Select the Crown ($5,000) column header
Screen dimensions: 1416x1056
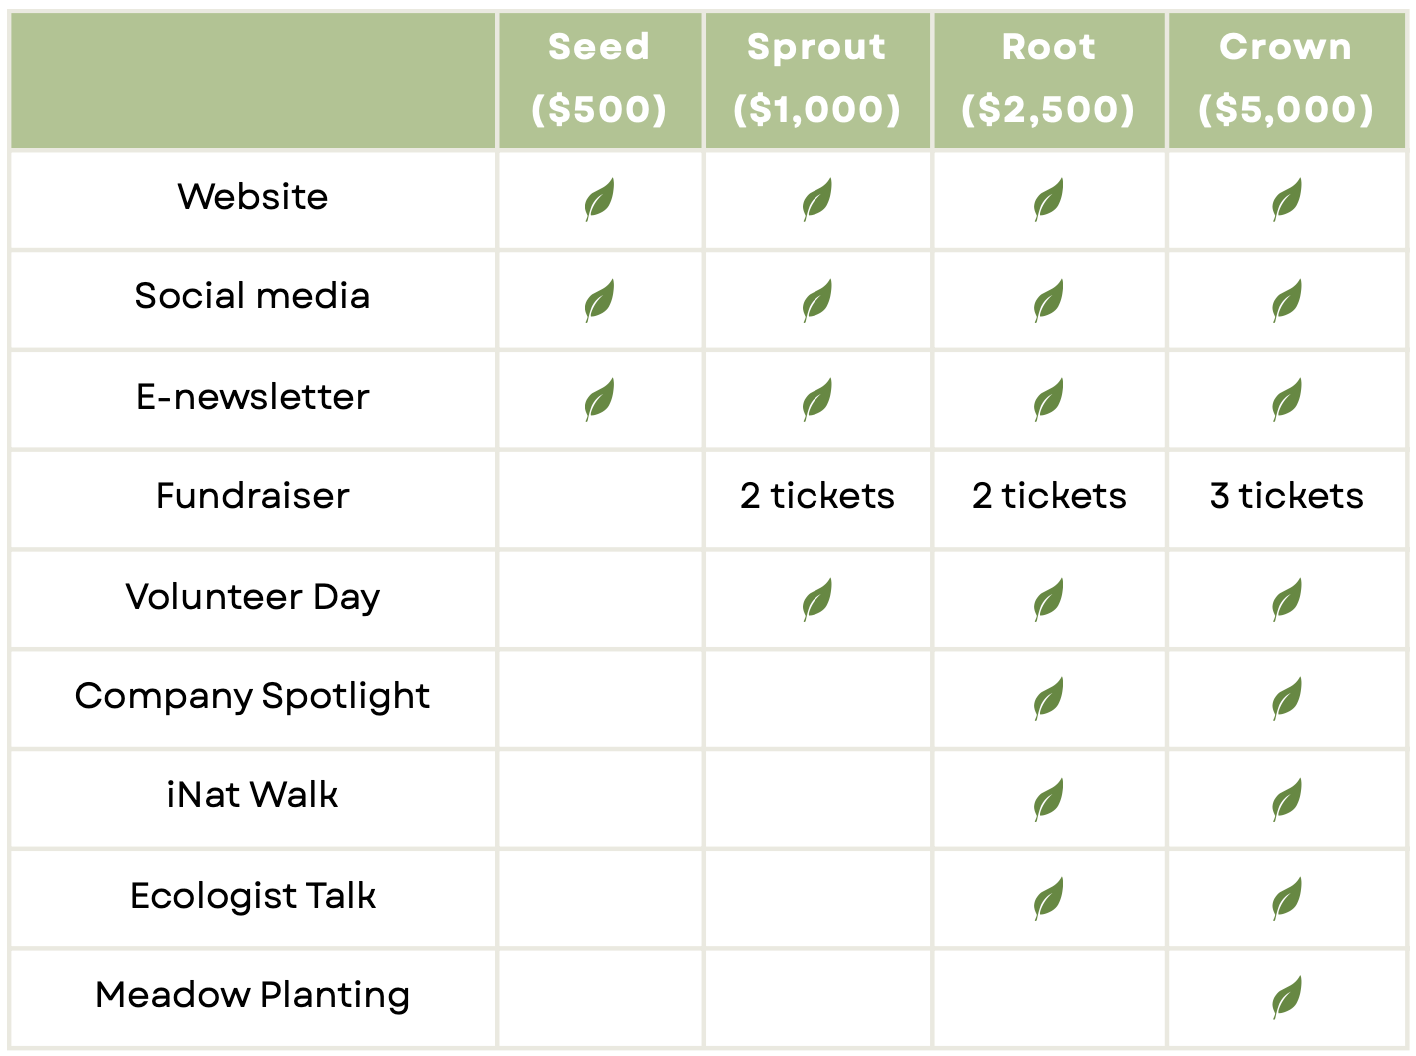pos(1286,79)
